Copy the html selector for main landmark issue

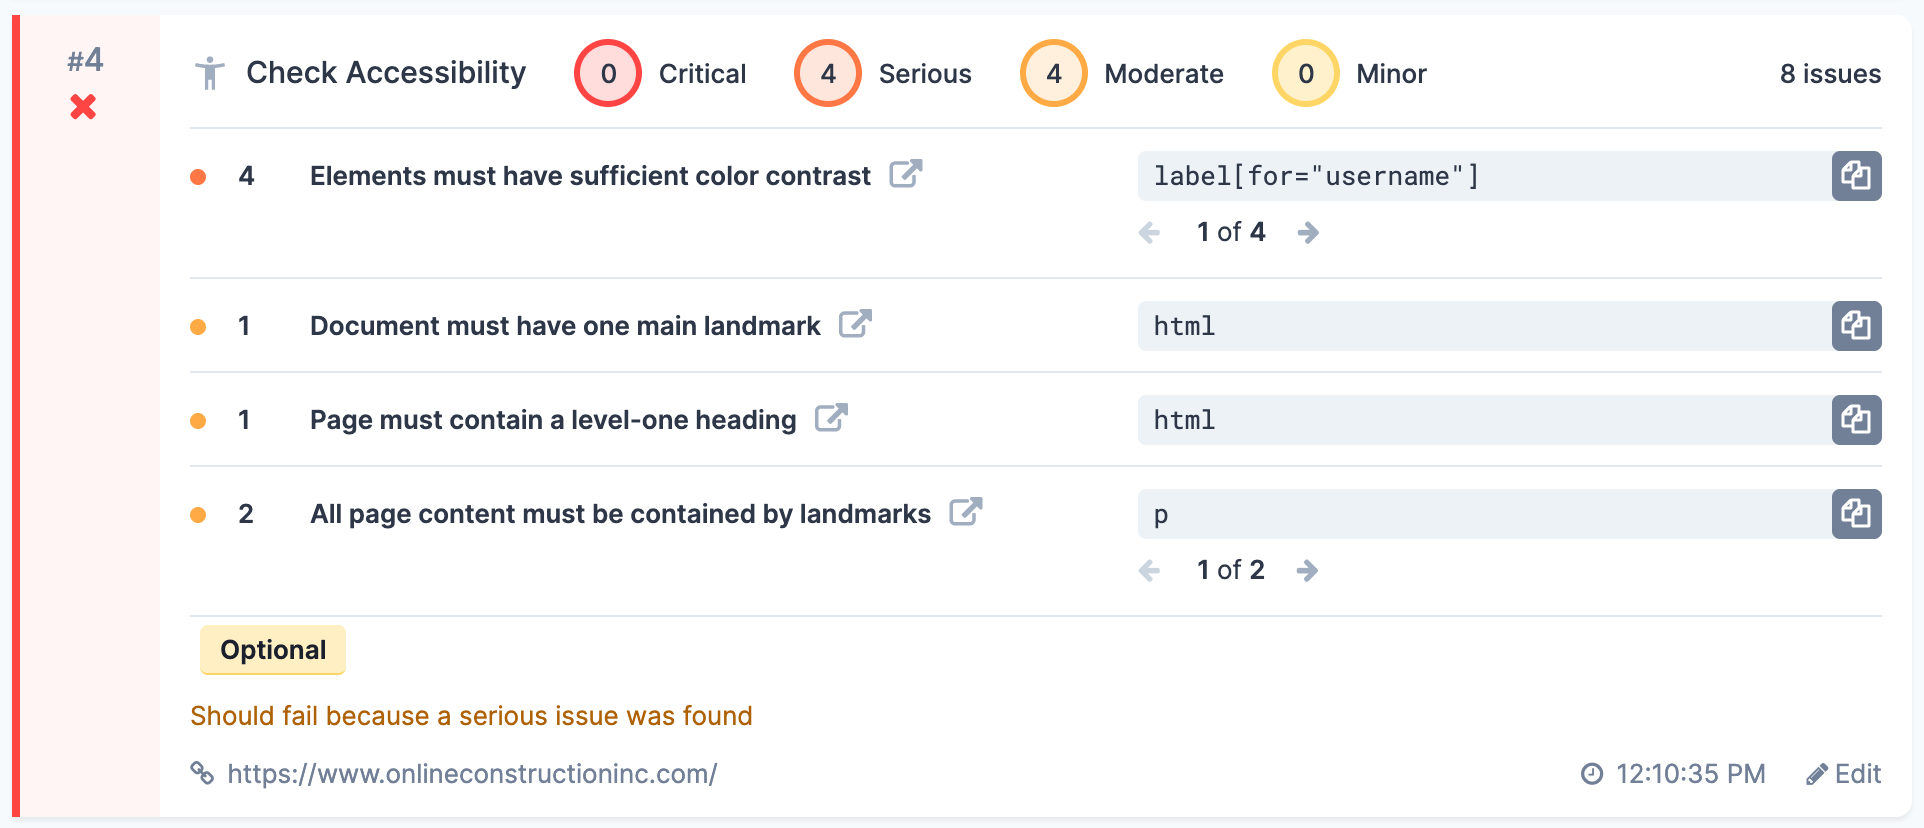click(x=1856, y=326)
